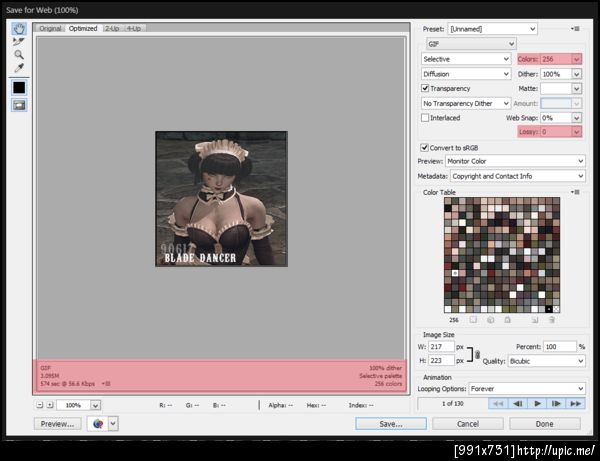
Task: Open the Diffusion dither method dropdown
Action: click(466, 74)
